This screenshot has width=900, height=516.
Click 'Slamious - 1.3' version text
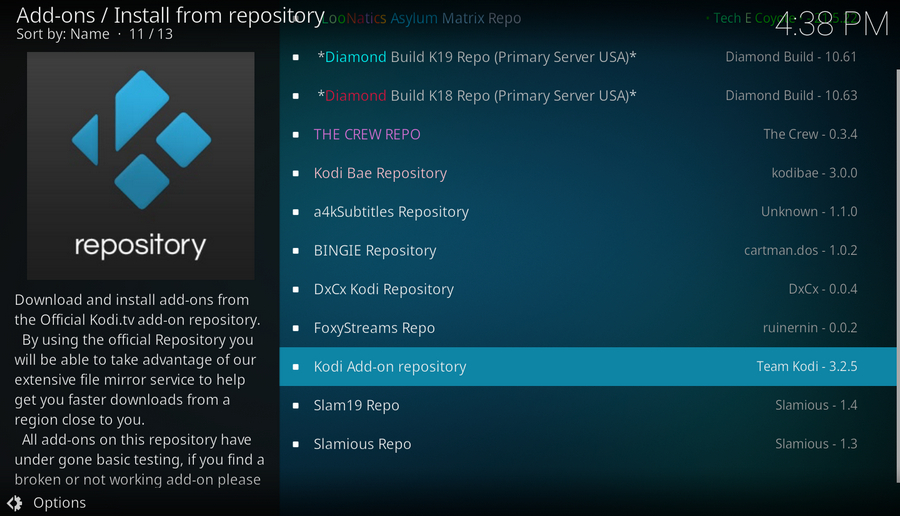click(816, 444)
